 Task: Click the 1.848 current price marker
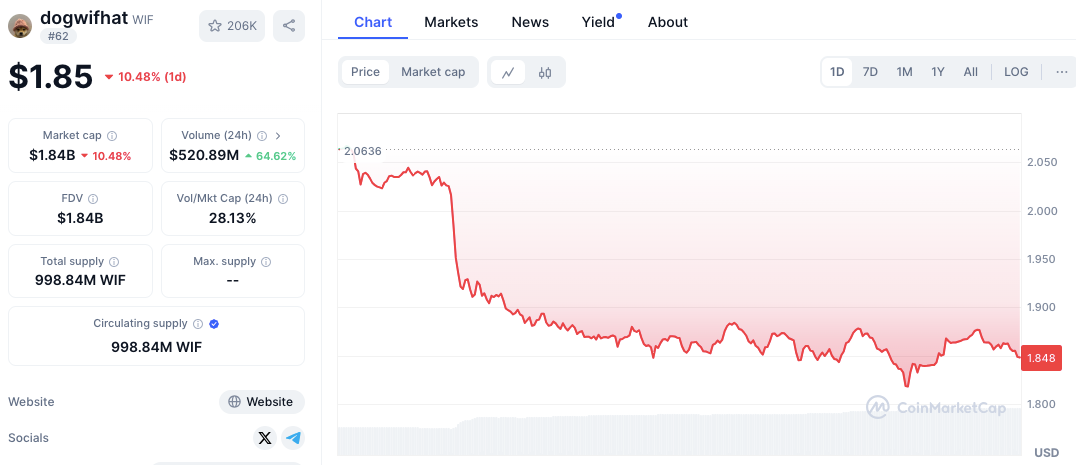(1041, 358)
